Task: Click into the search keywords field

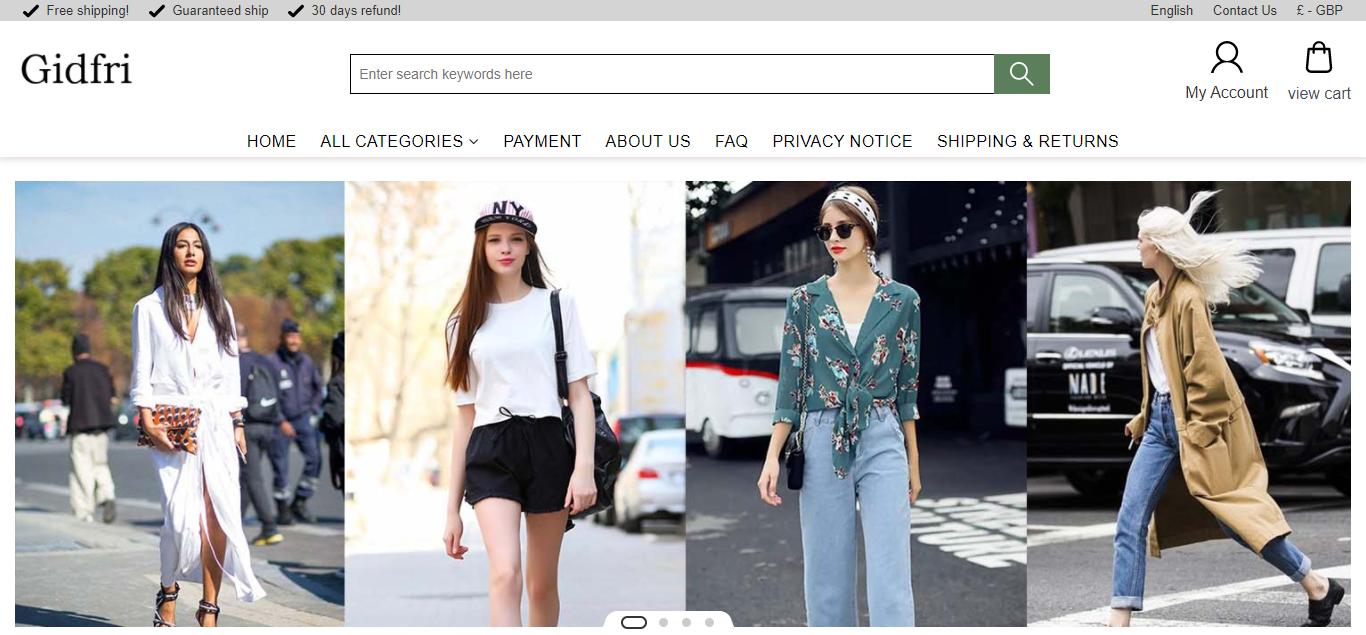Action: 671,74
